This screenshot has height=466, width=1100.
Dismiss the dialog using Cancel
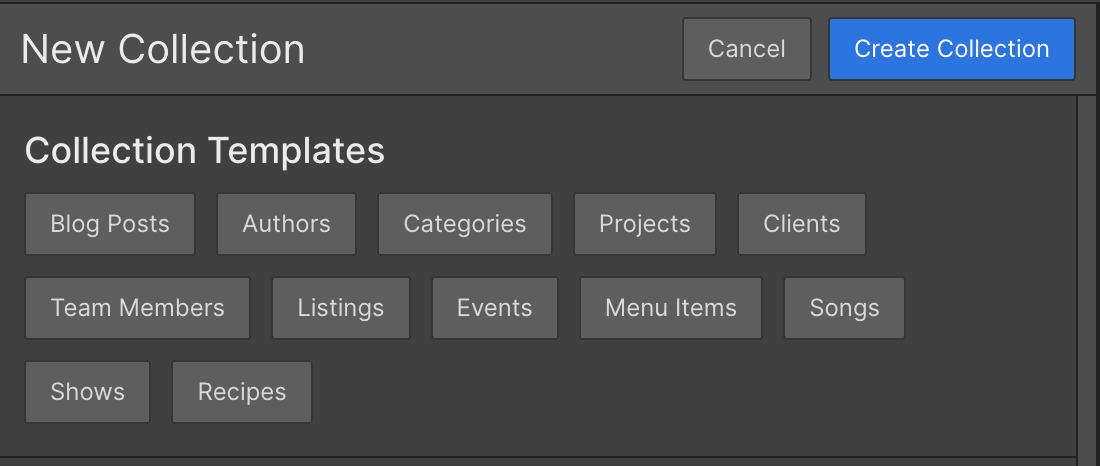click(x=746, y=49)
